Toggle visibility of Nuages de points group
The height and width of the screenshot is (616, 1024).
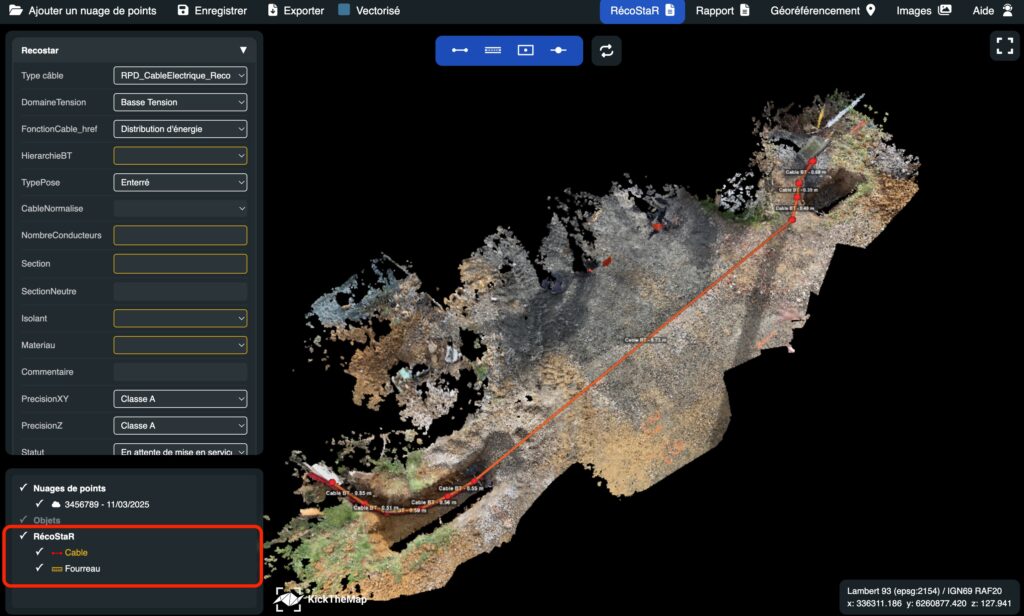[24, 488]
